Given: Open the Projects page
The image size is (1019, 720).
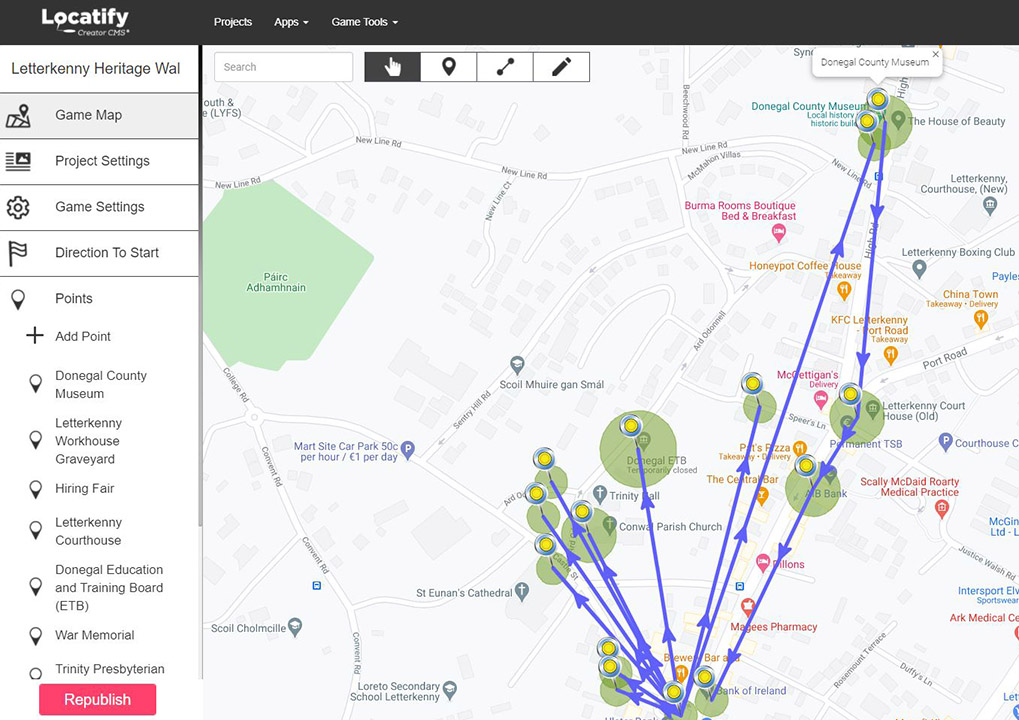Looking at the screenshot, I should tap(233, 22).
